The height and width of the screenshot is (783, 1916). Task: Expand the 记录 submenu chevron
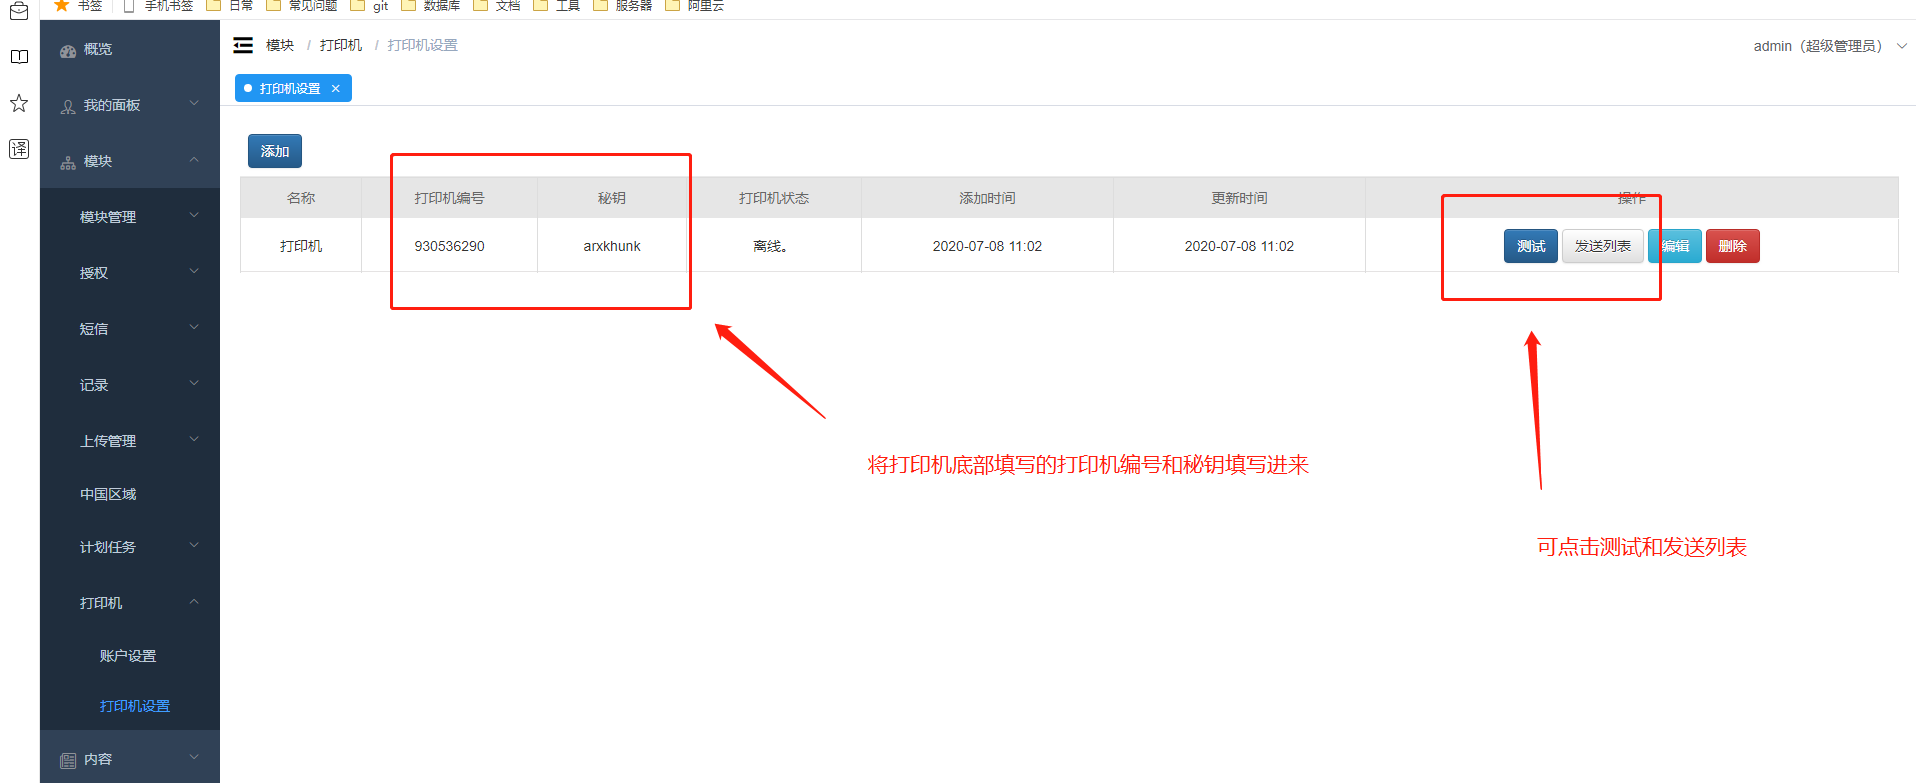[194, 383]
